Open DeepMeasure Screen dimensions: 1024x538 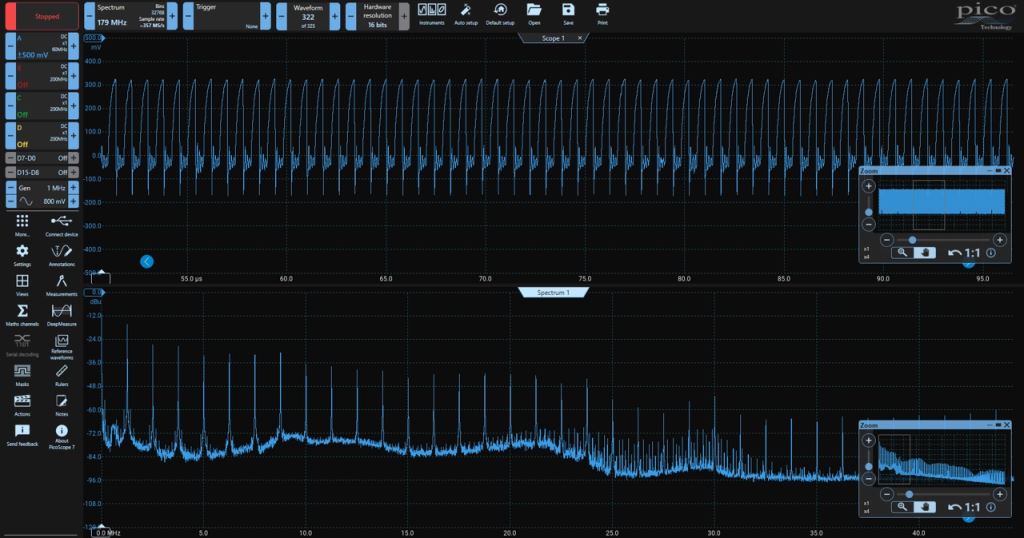[61, 315]
